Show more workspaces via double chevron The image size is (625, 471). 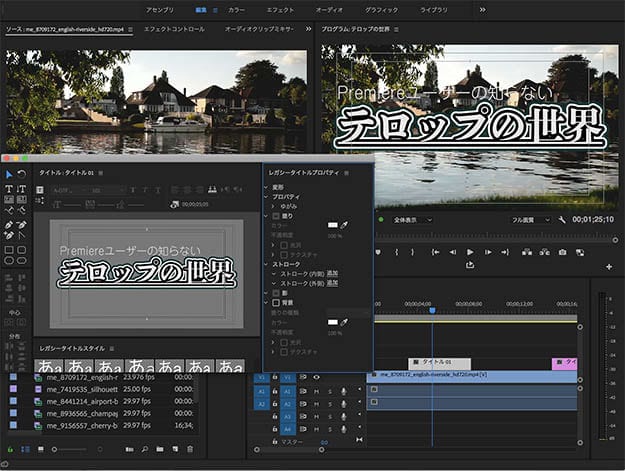coord(483,10)
